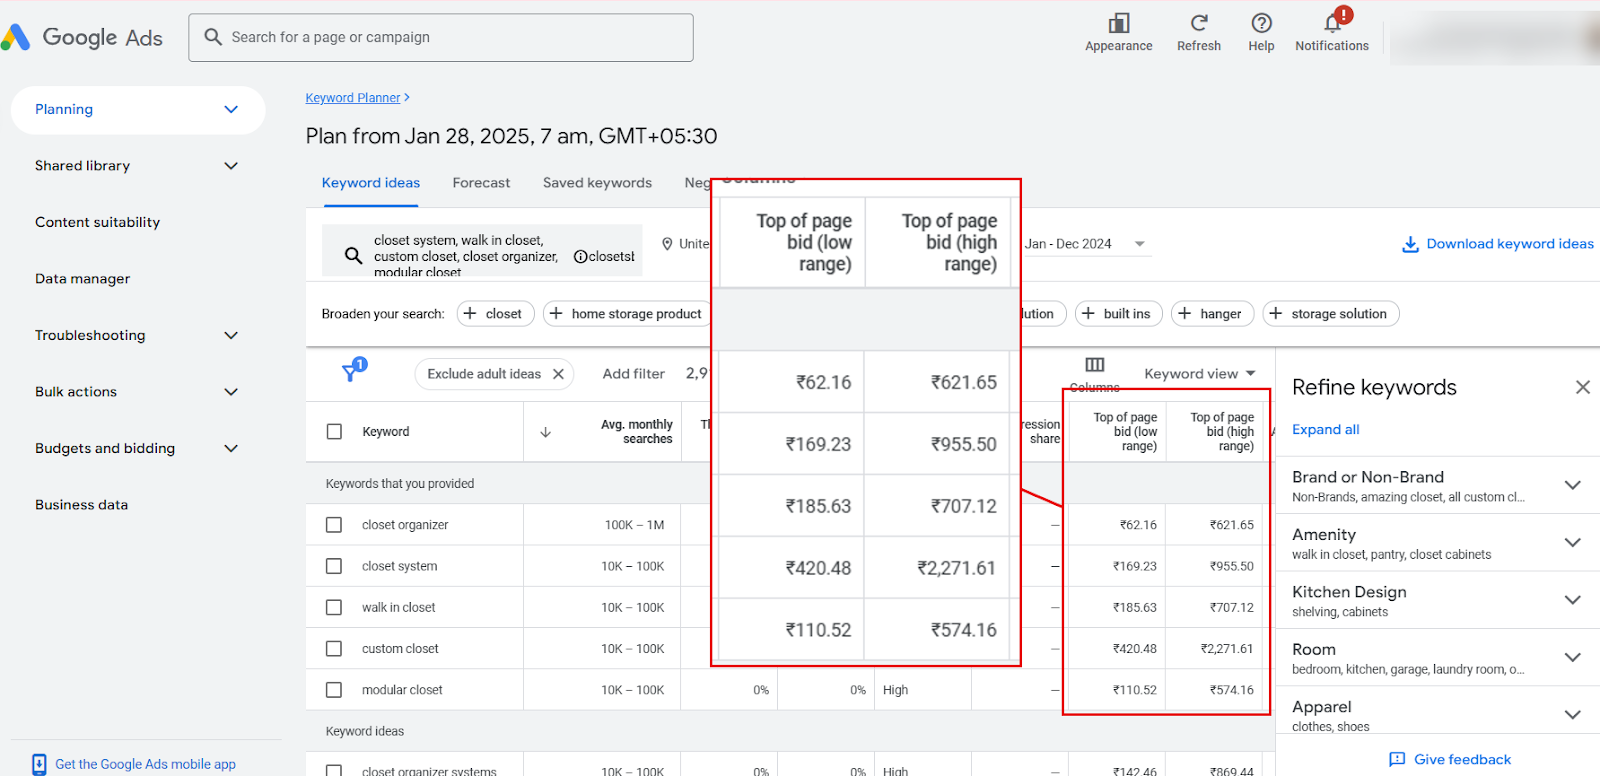Open Content suitability in sidebar
Image resolution: width=1600 pixels, height=776 pixels.
tap(97, 222)
